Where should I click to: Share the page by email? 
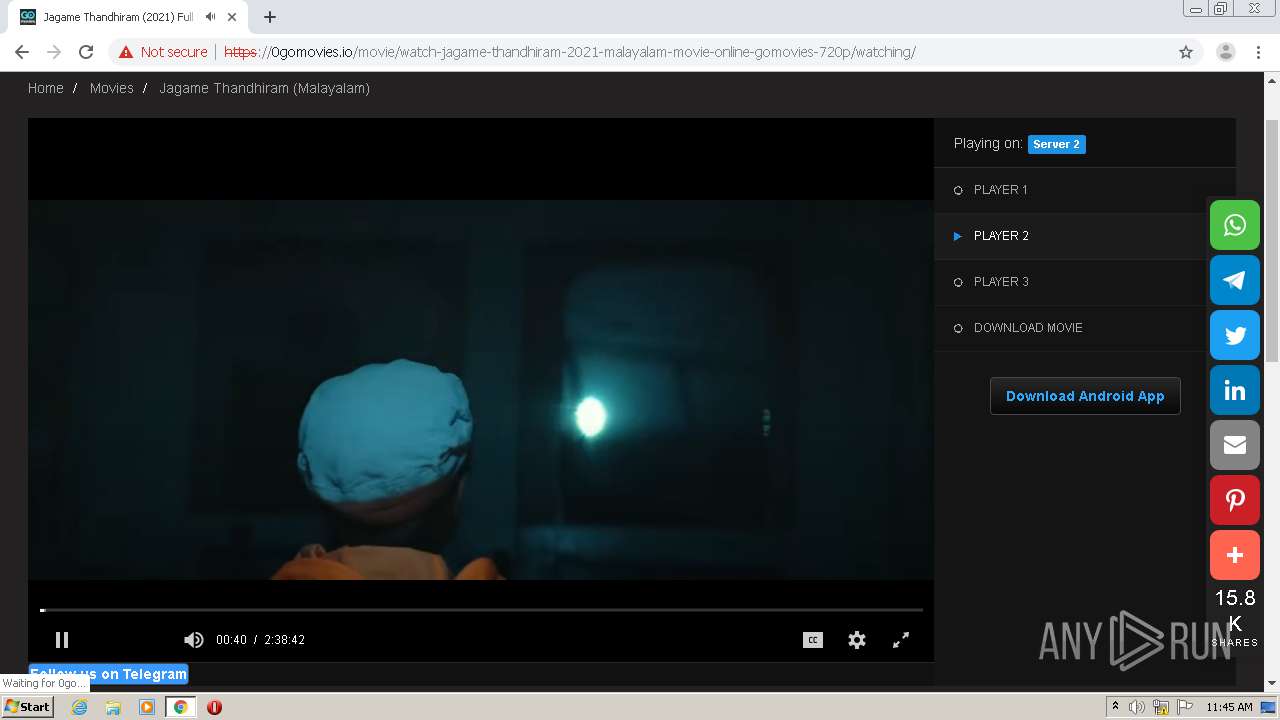pos(1235,445)
